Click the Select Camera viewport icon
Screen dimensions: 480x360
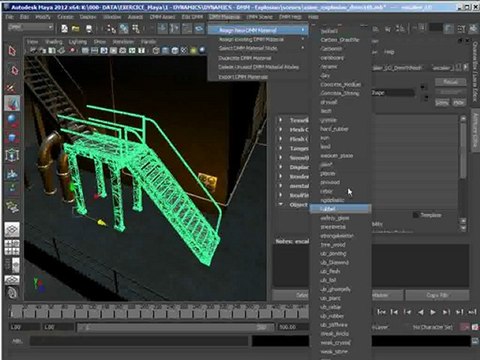[x=33, y=50]
